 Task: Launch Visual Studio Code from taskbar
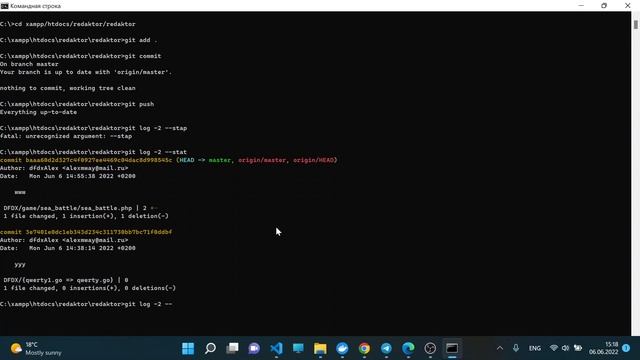click(276, 348)
